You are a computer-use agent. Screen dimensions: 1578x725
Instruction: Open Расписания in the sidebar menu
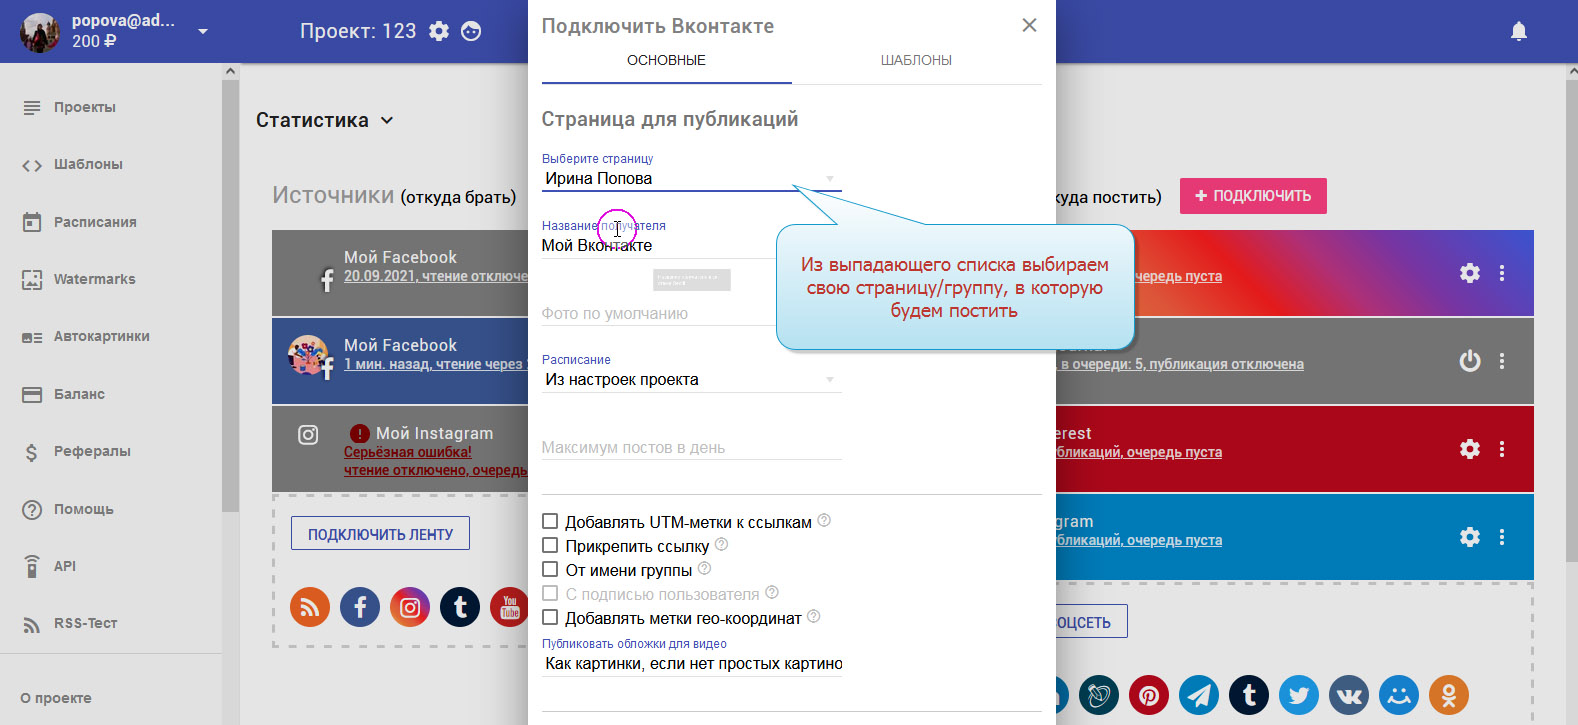95,222
